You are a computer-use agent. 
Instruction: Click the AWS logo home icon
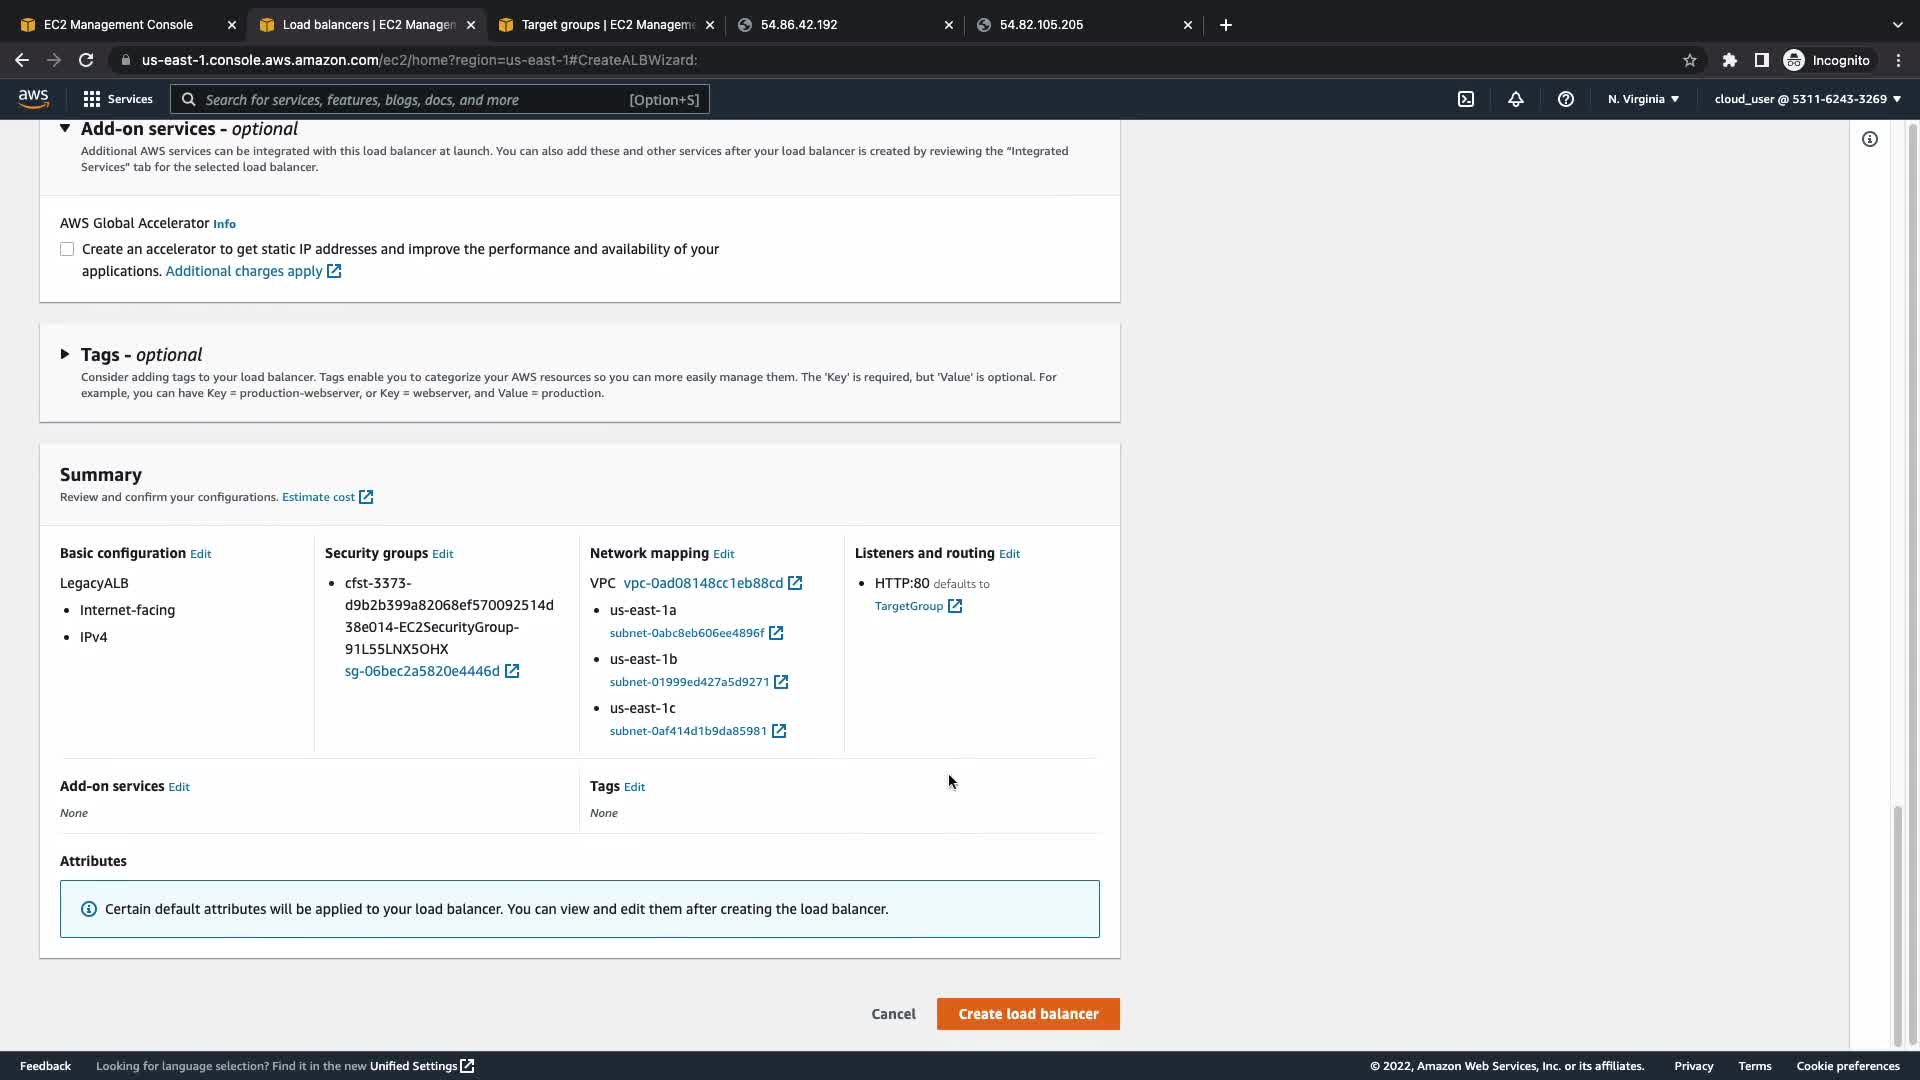coord(33,98)
